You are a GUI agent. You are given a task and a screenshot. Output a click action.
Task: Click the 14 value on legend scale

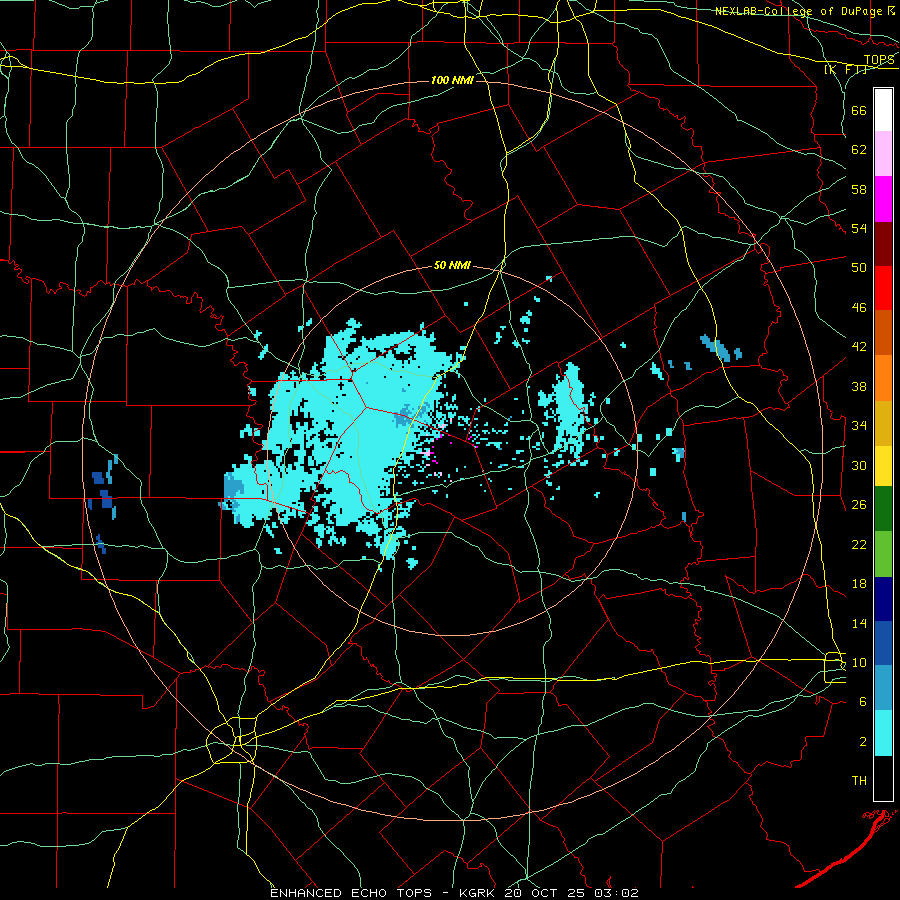tap(859, 623)
